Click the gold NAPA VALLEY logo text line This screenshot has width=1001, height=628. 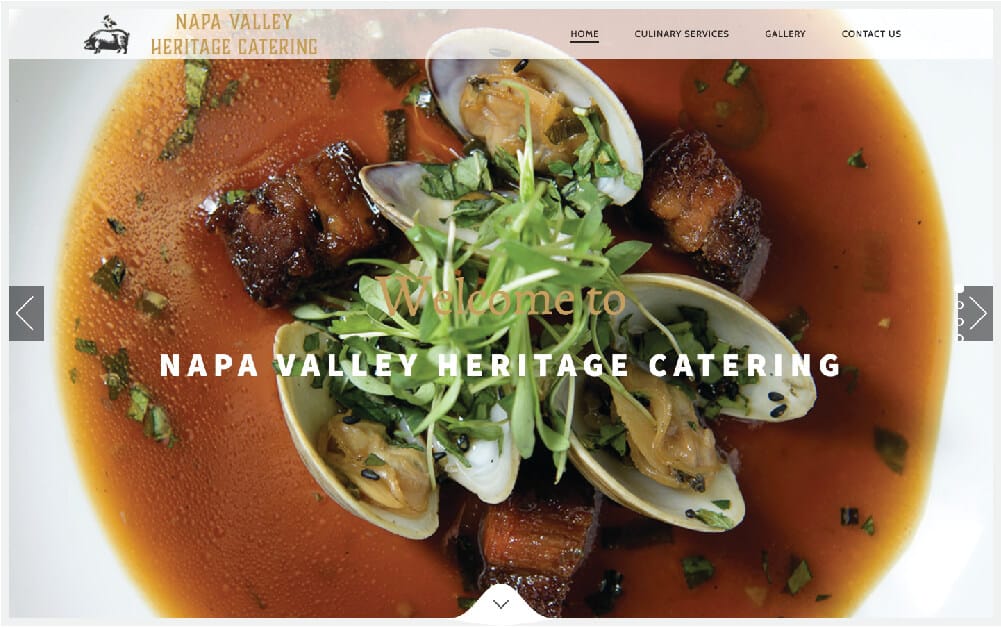pyautogui.click(x=234, y=22)
